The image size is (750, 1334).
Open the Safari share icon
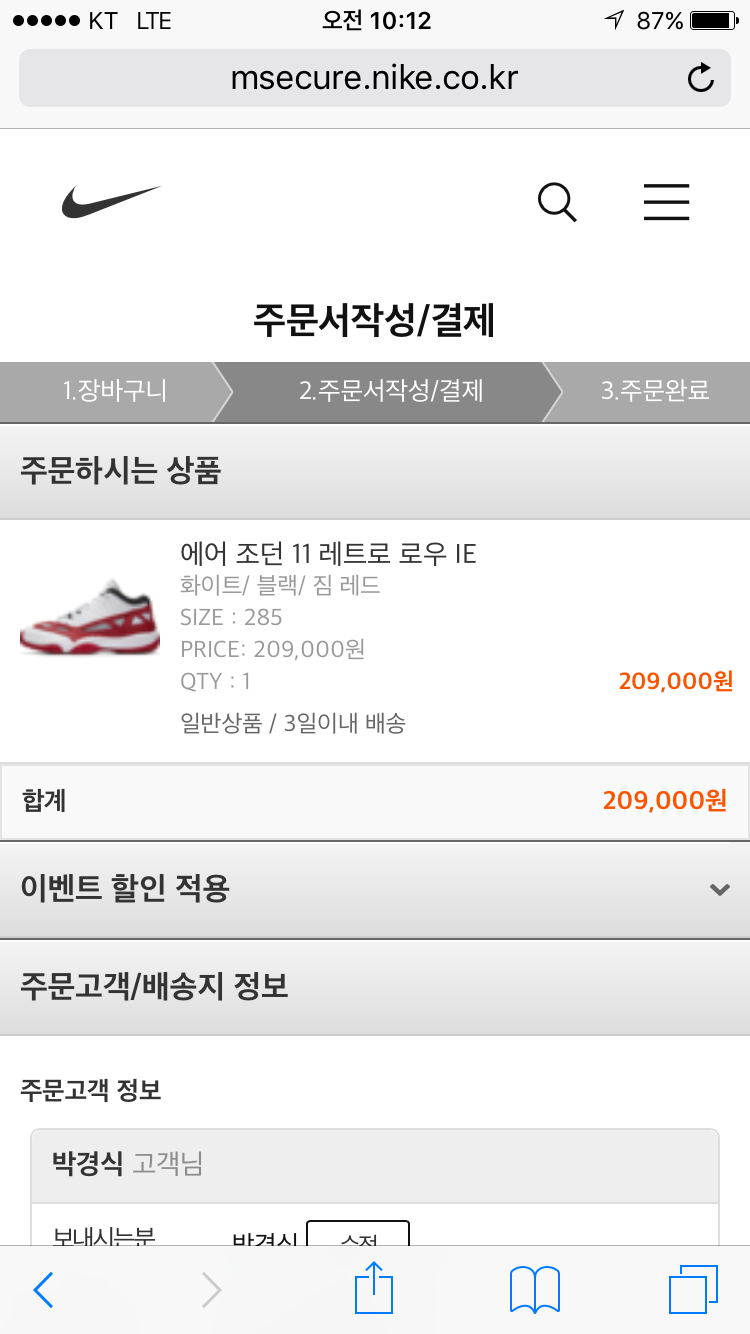[x=374, y=1287]
